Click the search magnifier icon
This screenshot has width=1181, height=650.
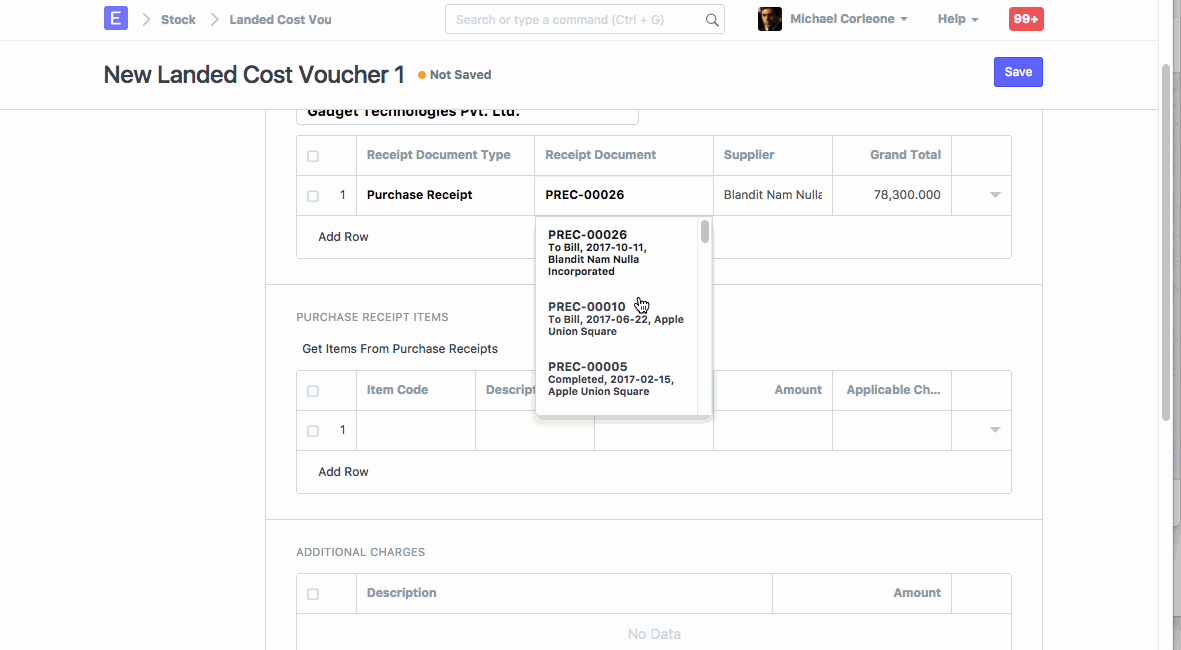[x=711, y=19]
